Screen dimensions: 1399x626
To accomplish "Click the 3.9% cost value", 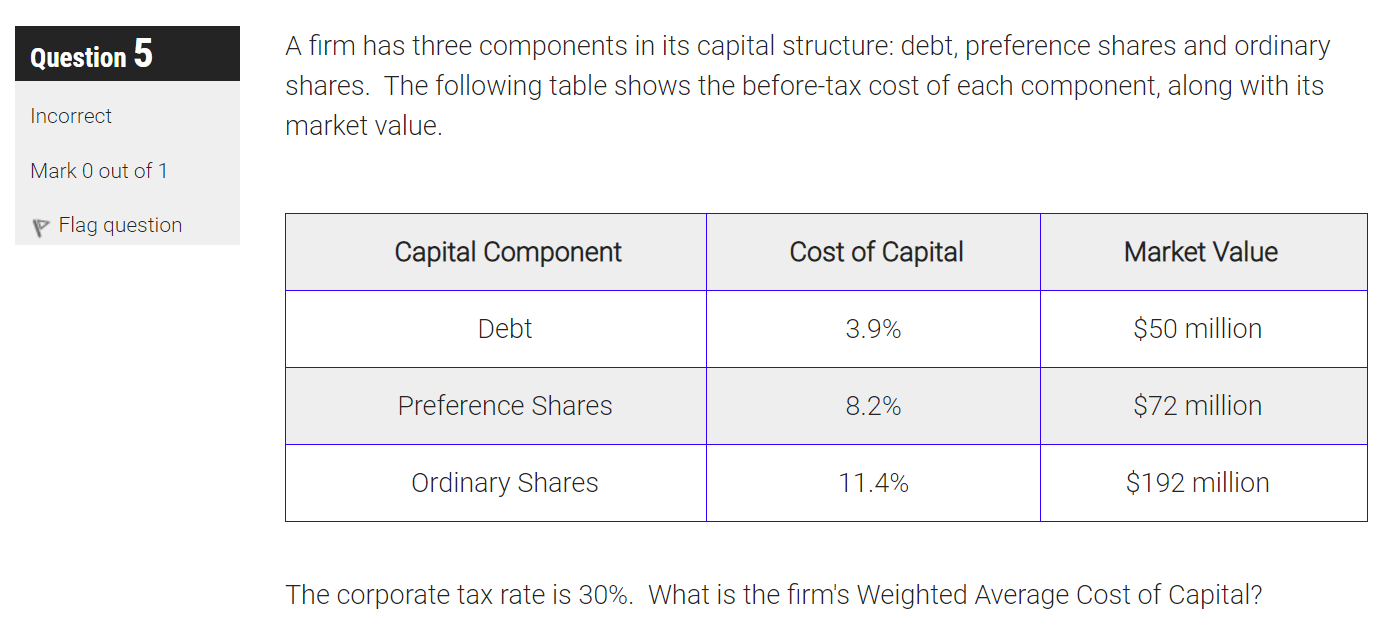I will tap(874, 328).
